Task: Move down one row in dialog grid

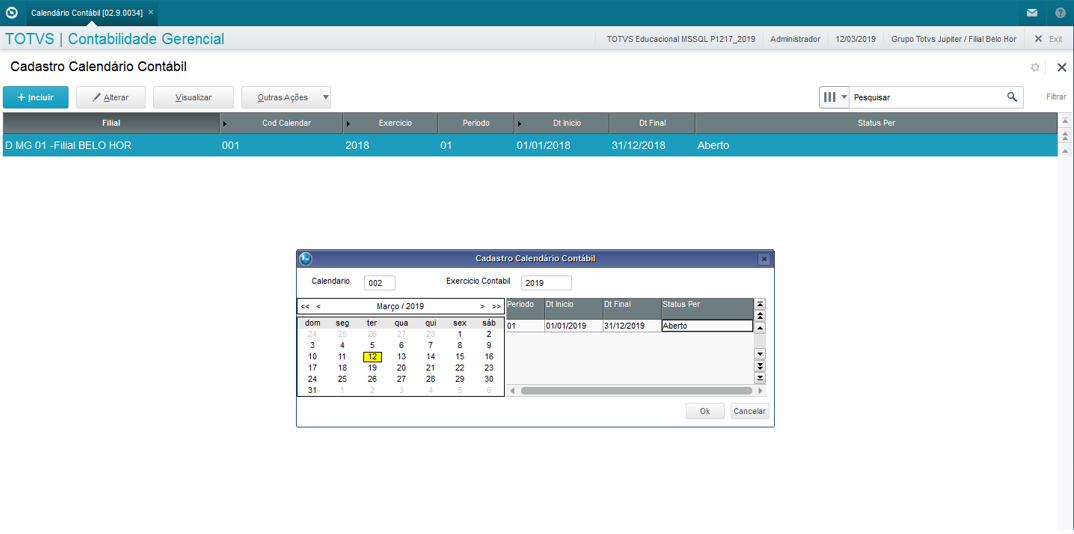Action: pos(760,354)
